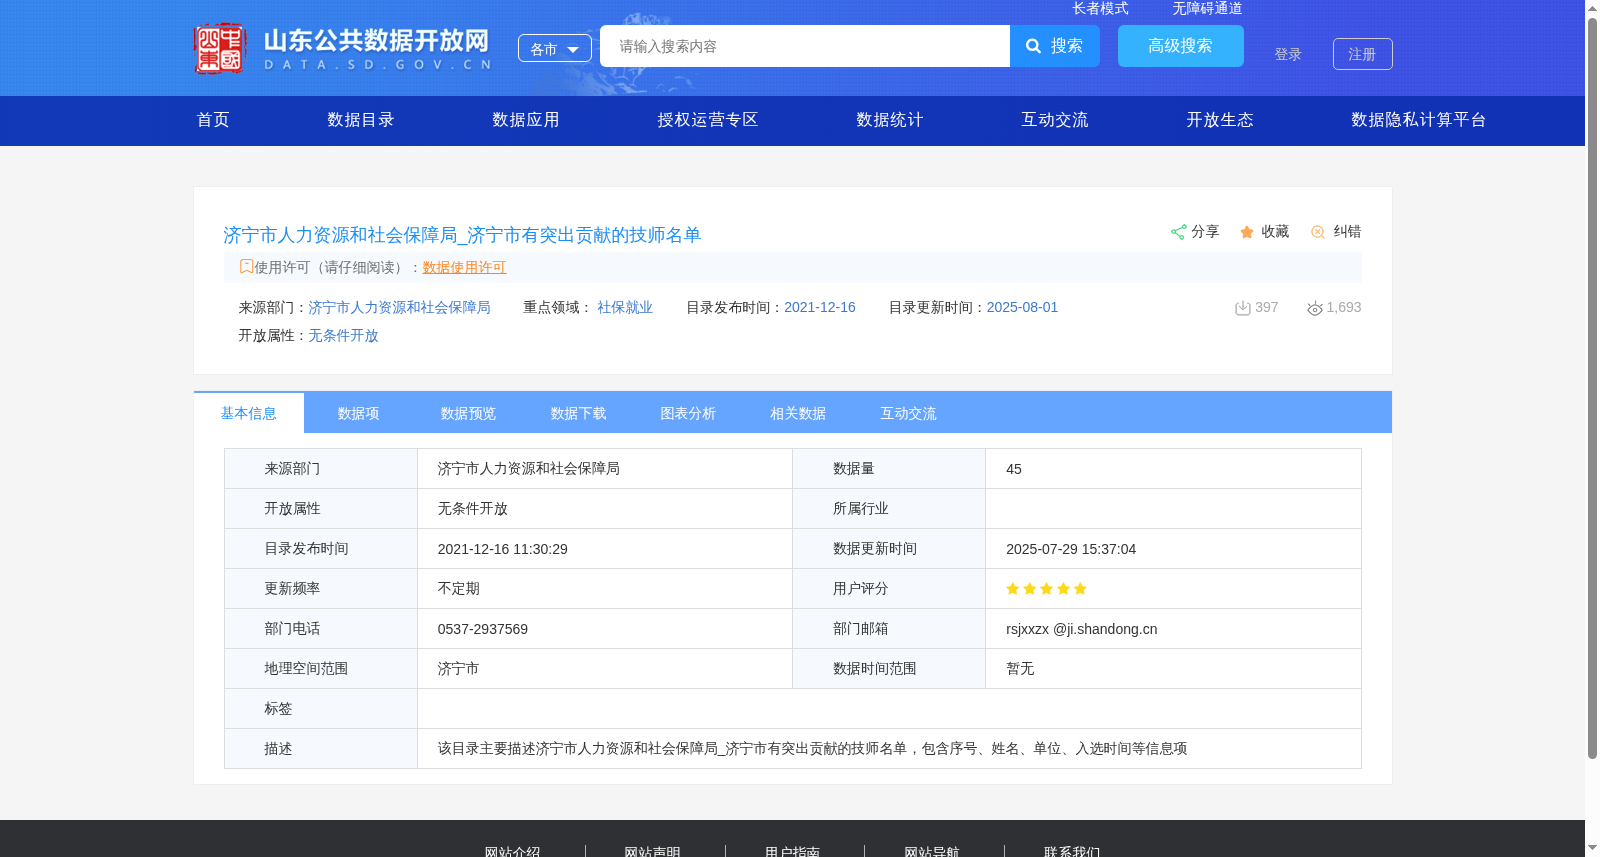The width and height of the screenshot is (1600, 857).
Task: Click the star icon beside 收藏
Action: pos(1247,232)
